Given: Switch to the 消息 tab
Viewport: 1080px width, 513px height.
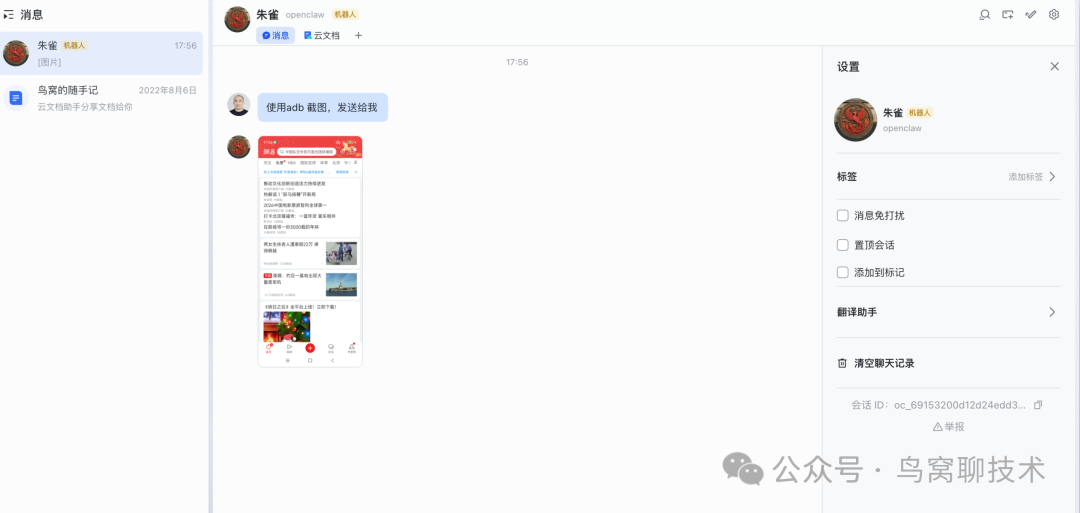Looking at the screenshot, I should point(276,35).
